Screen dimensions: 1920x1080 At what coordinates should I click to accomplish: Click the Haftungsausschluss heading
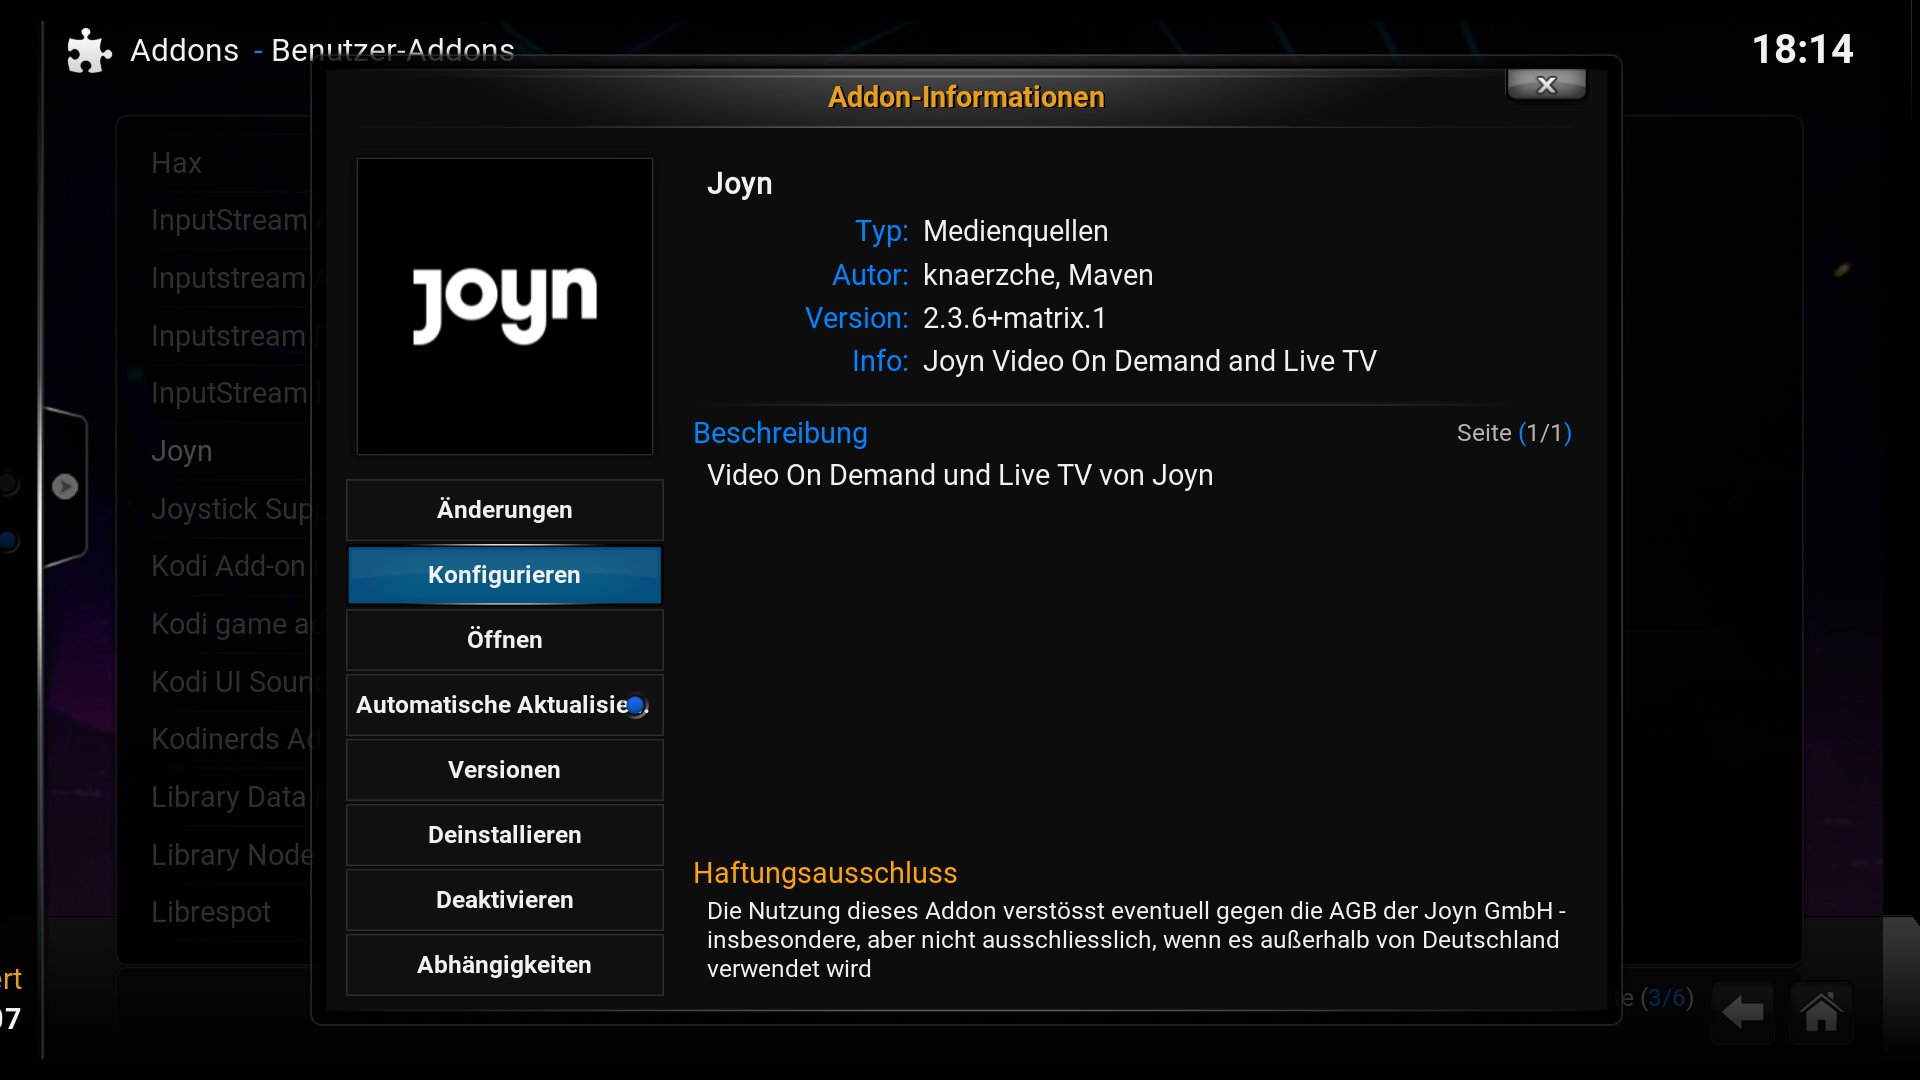click(825, 873)
